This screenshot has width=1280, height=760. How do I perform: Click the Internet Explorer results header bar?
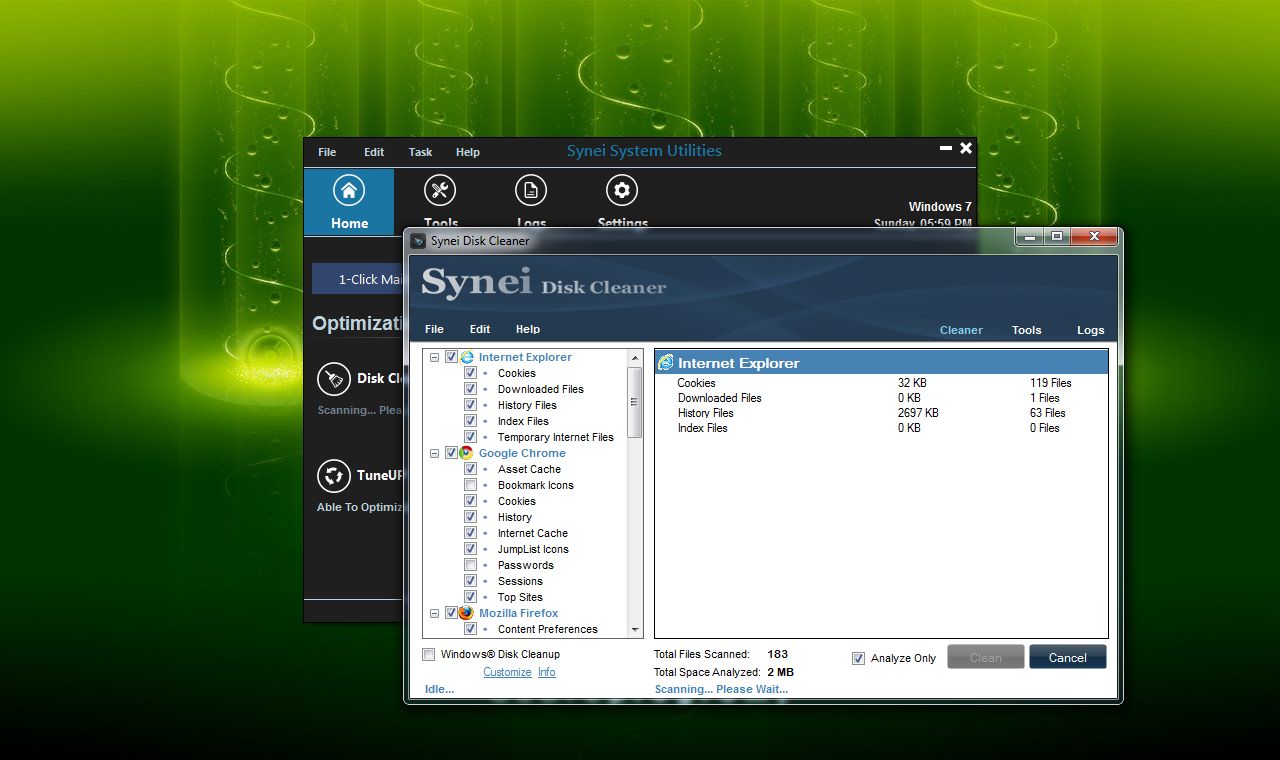pyautogui.click(x=881, y=362)
